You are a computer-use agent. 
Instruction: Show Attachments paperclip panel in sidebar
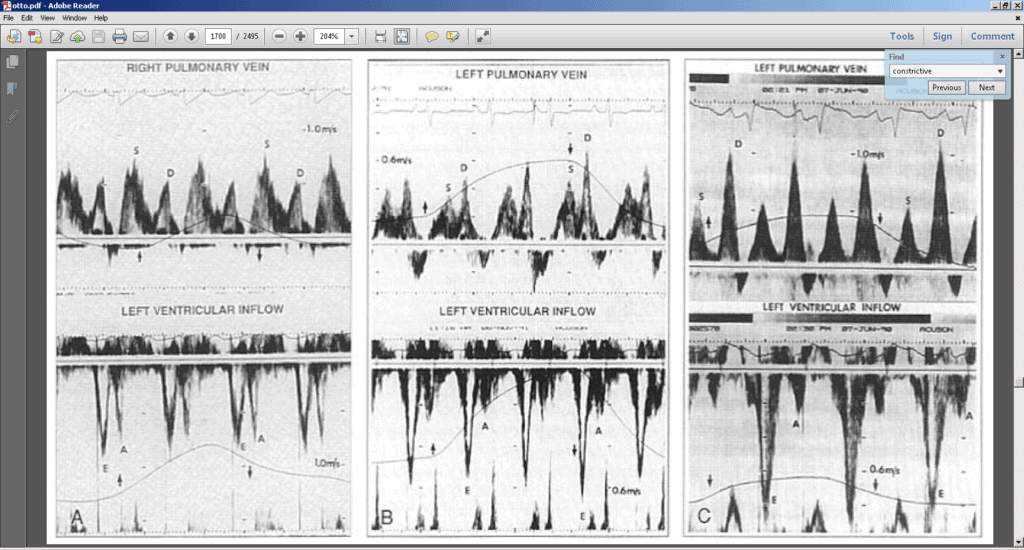tap(12, 116)
